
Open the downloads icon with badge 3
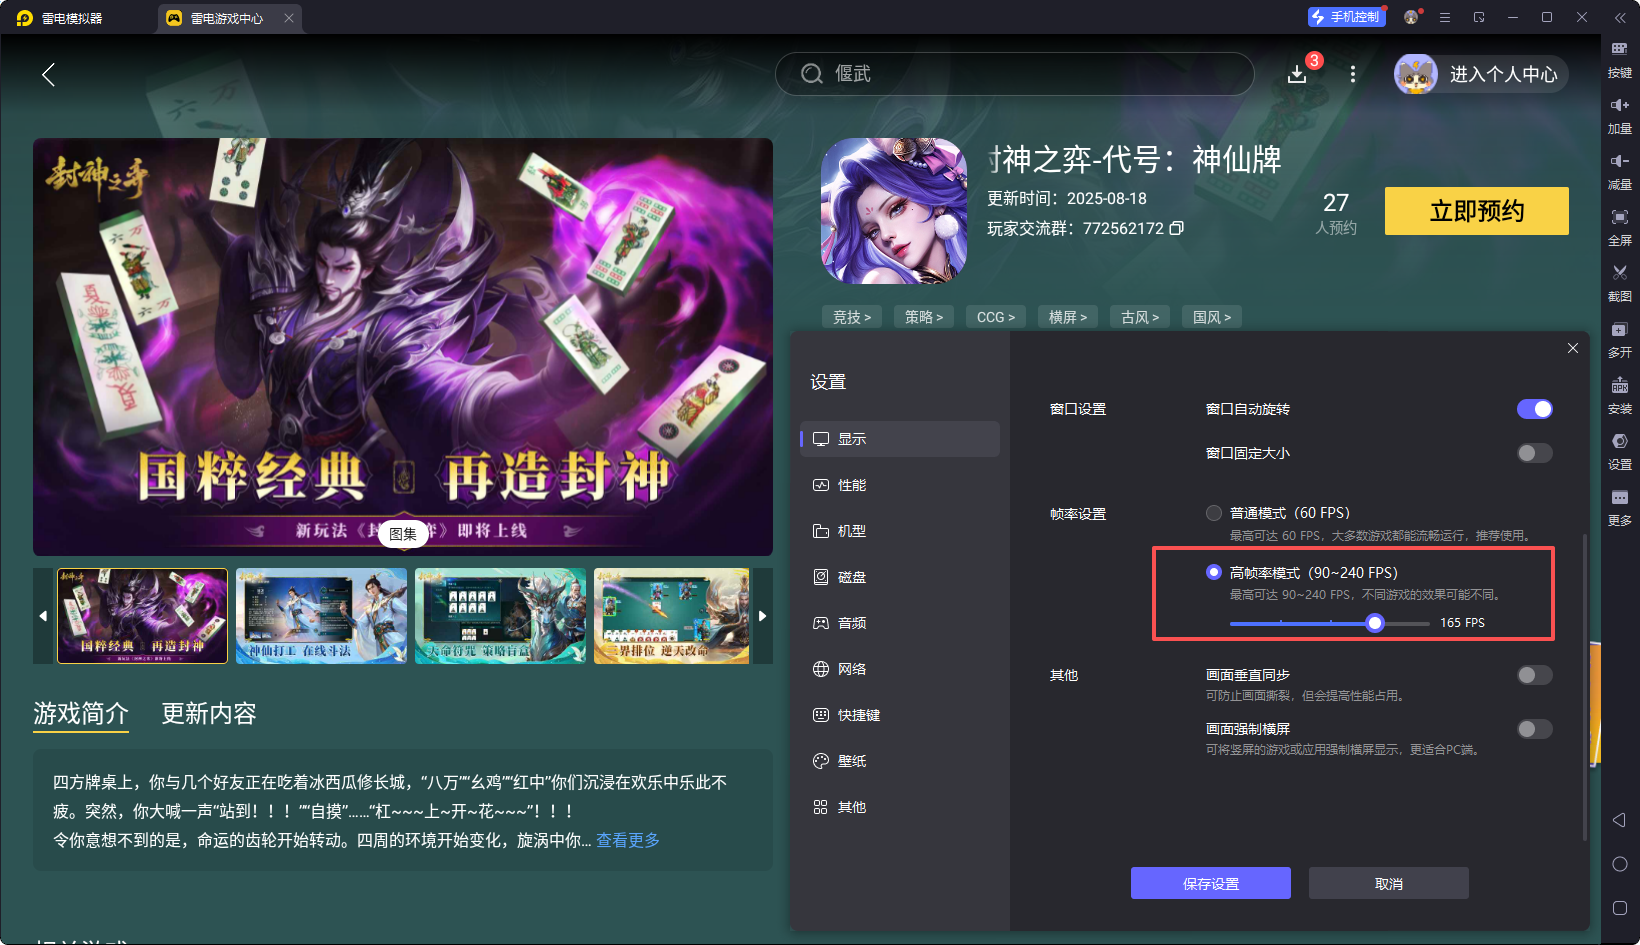click(x=1297, y=74)
